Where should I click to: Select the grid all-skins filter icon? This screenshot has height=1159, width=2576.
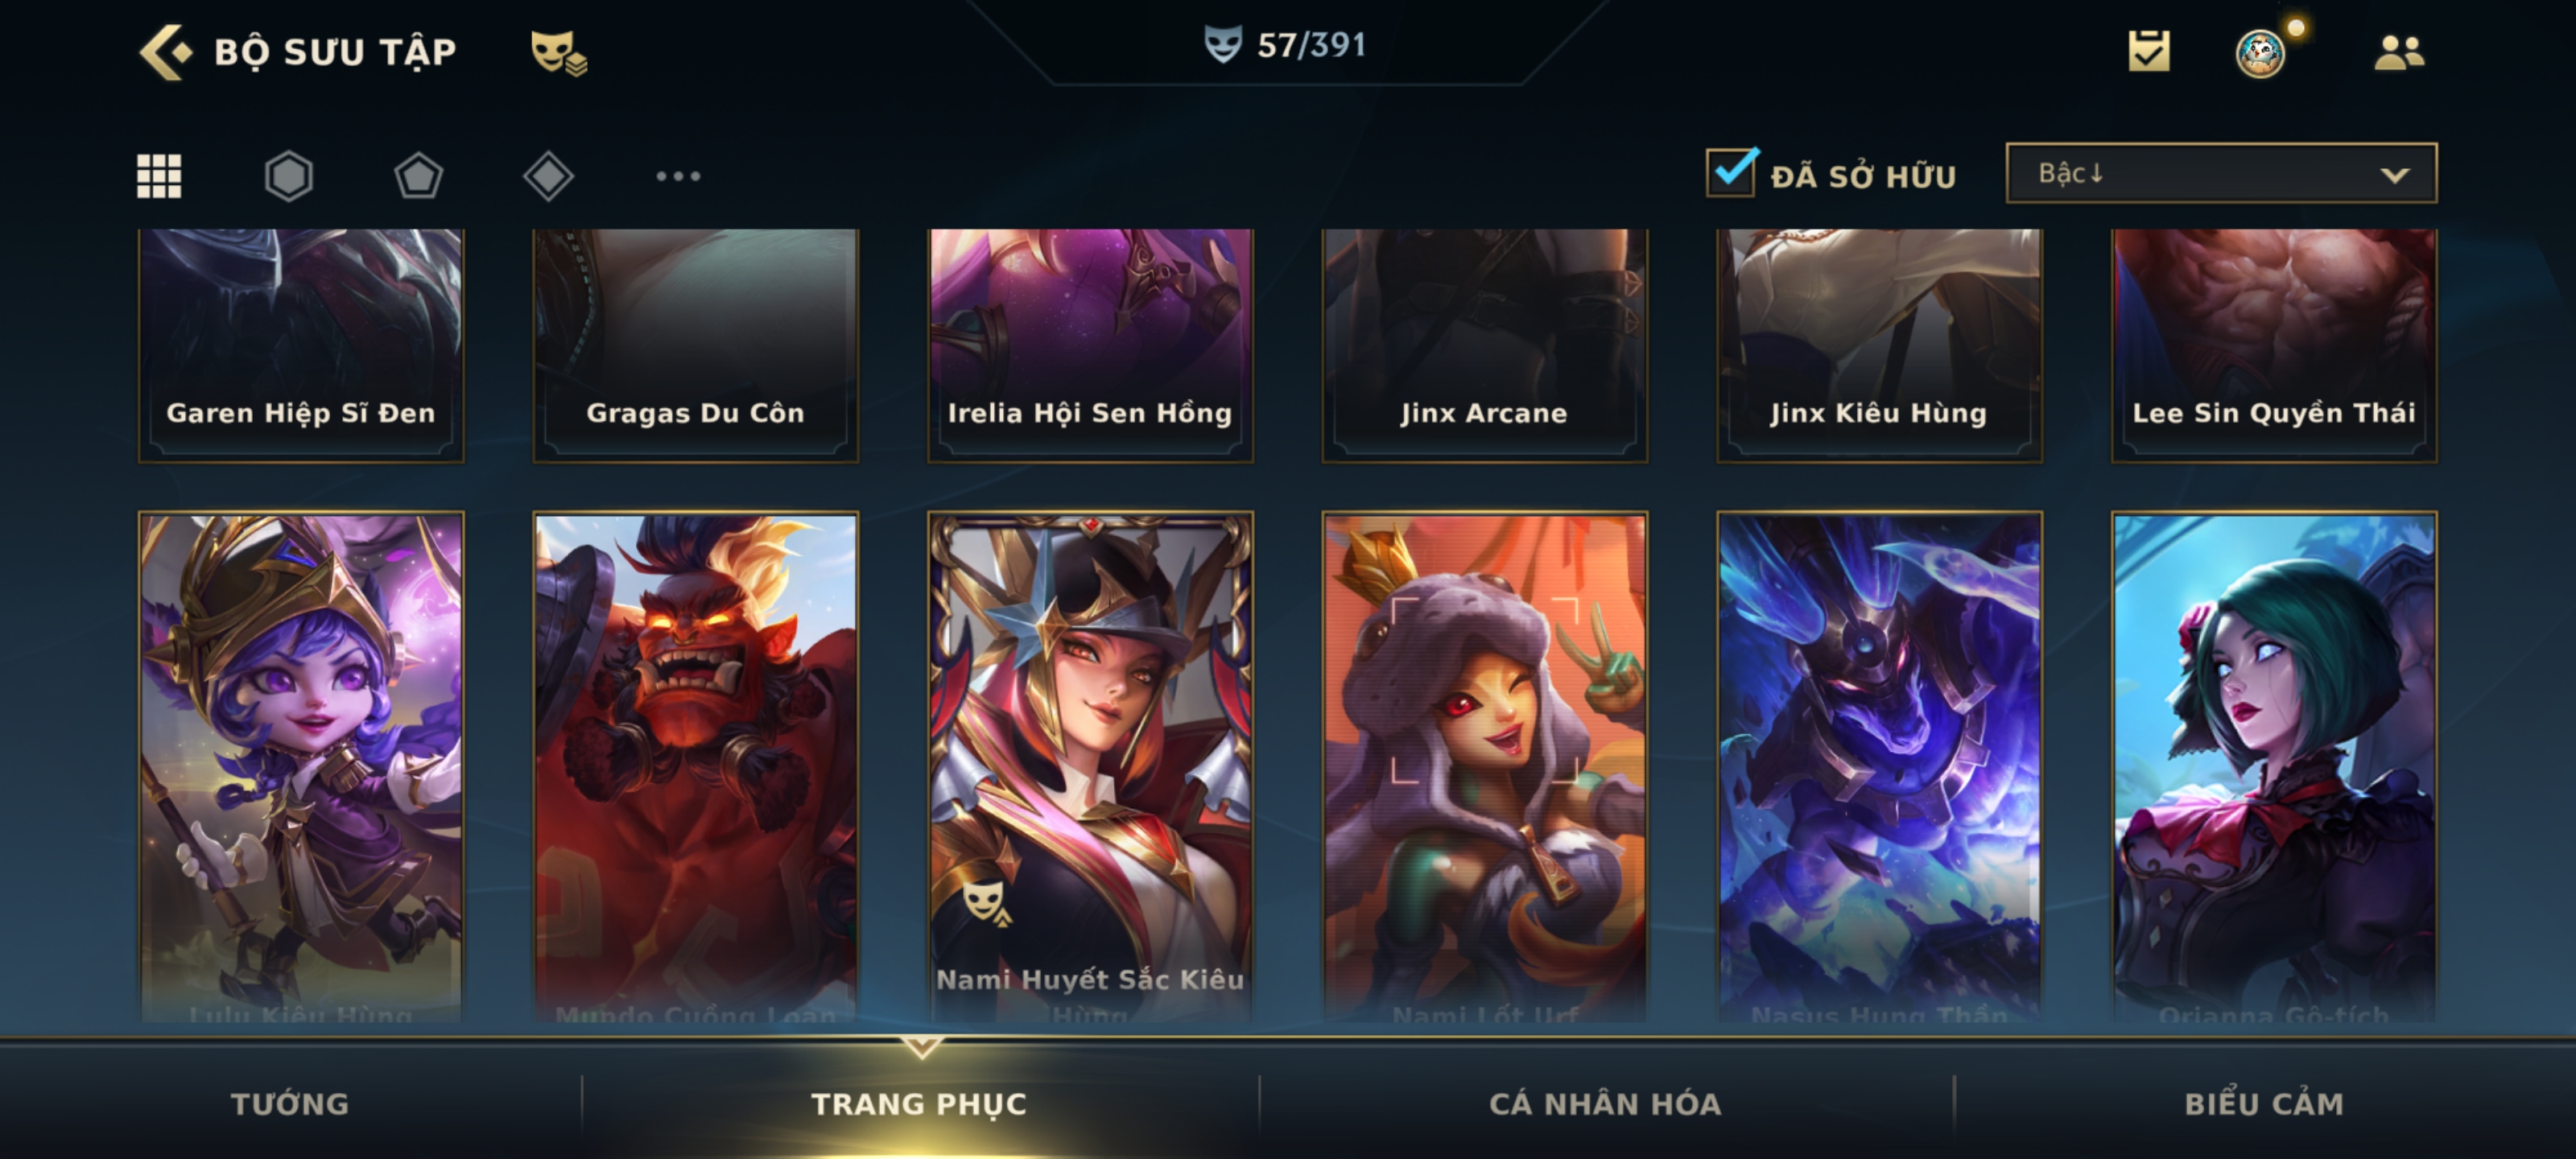point(159,176)
